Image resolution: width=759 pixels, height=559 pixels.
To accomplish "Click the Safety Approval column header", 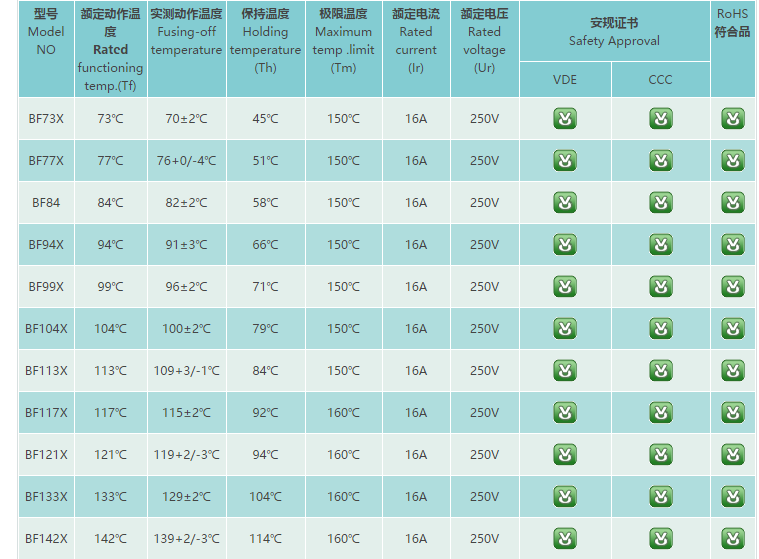I will point(614,32).
